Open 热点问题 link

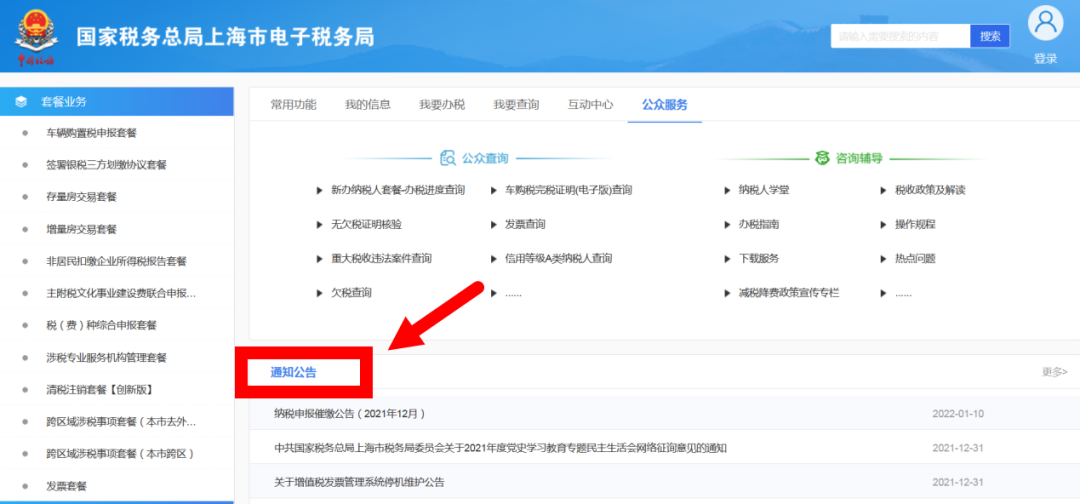point(915,259)
